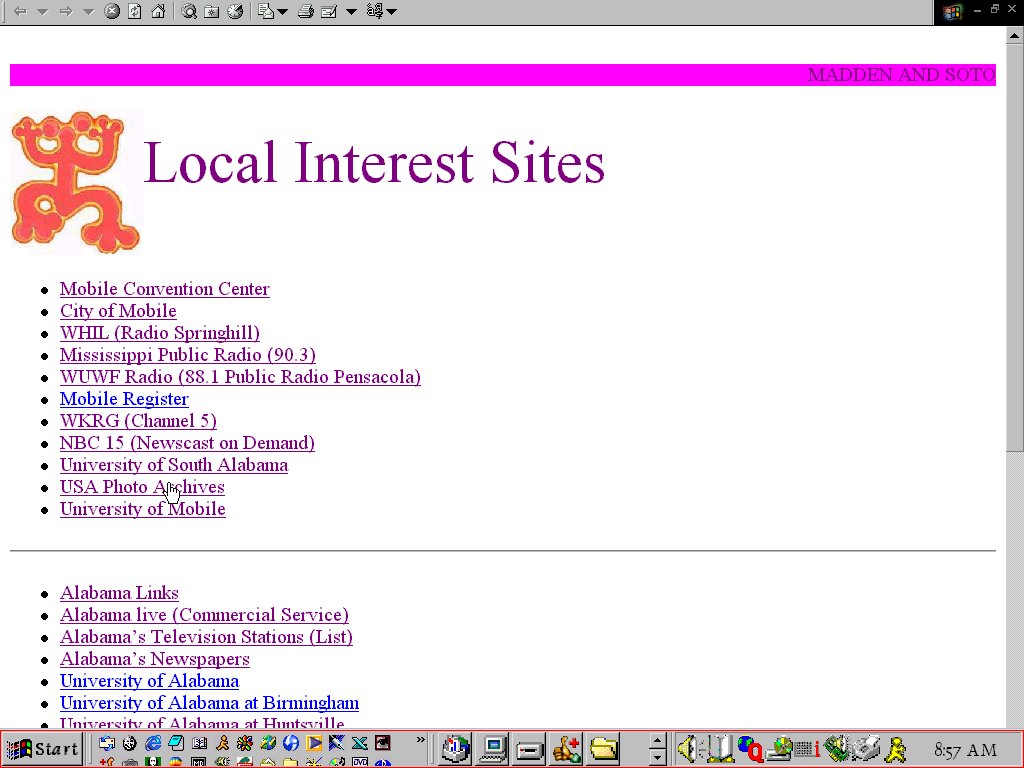Click the taskbar toolbar scroll-down stepper
Viewport: 1024px width, 768px height.
(657, 756)
